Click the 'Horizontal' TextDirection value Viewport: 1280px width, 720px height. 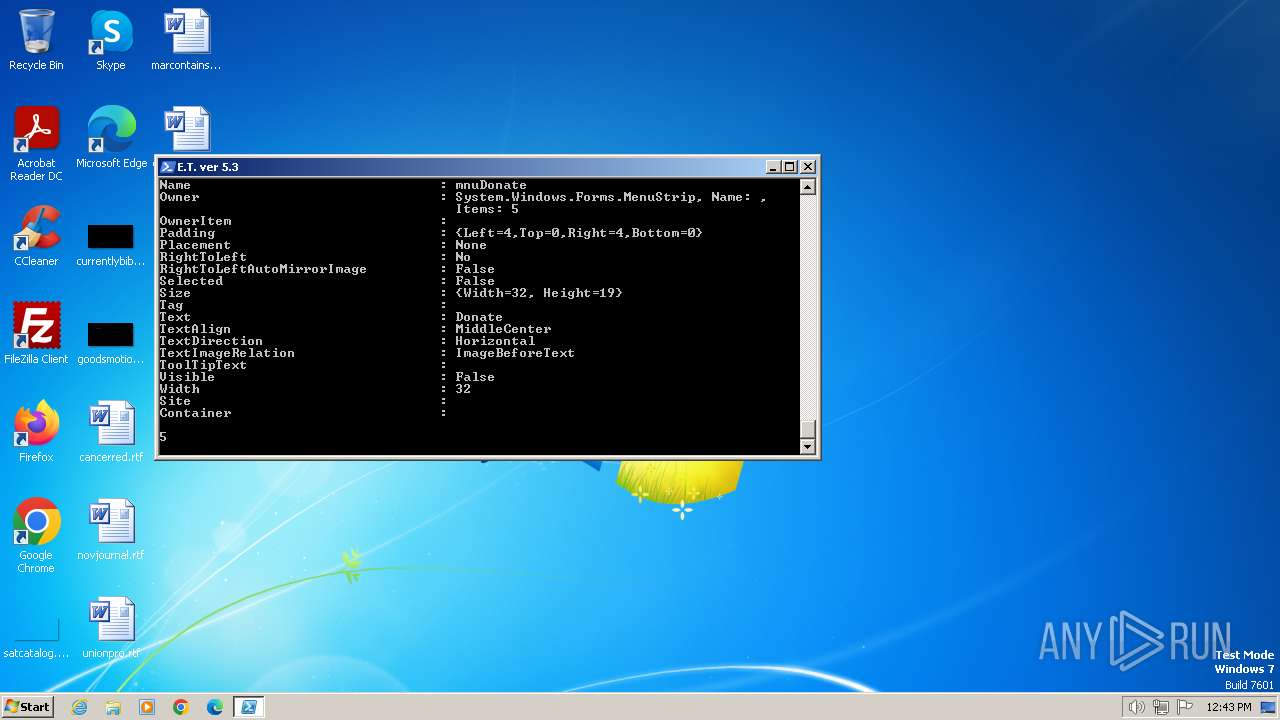pyautogui.click(x=495, y=341)
